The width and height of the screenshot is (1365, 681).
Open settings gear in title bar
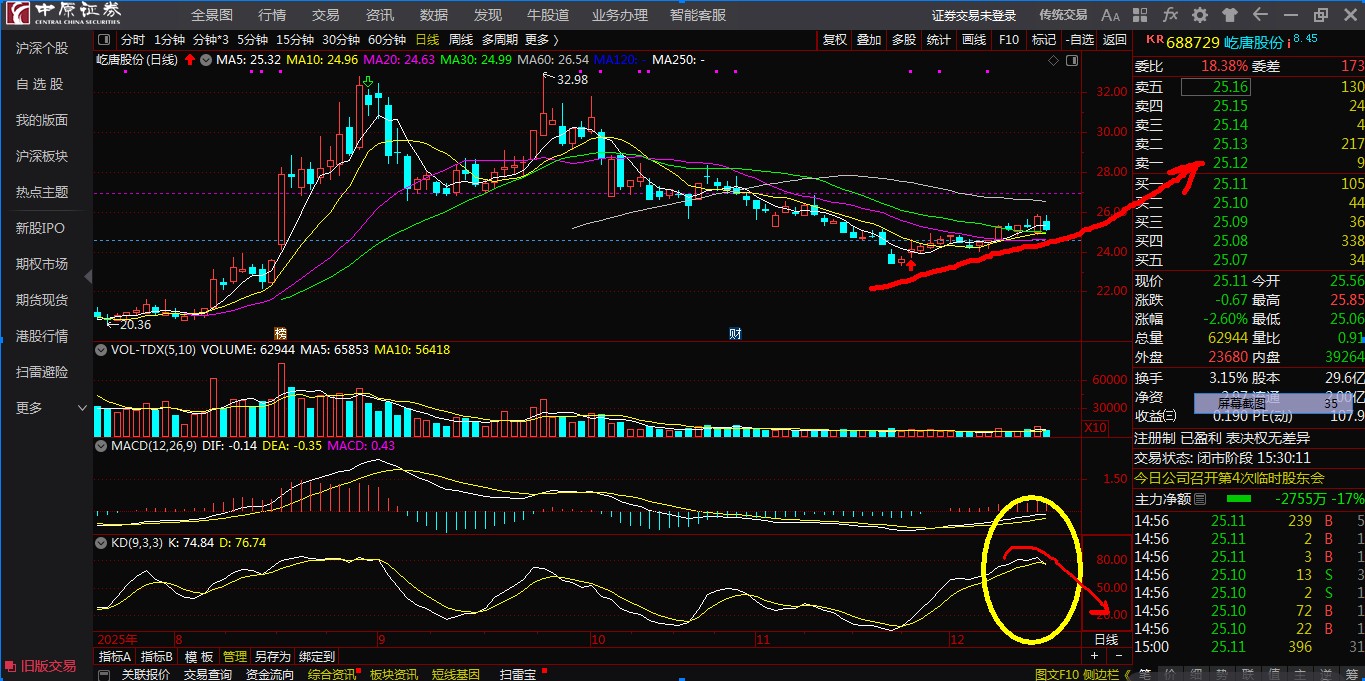coord(1200,15)
